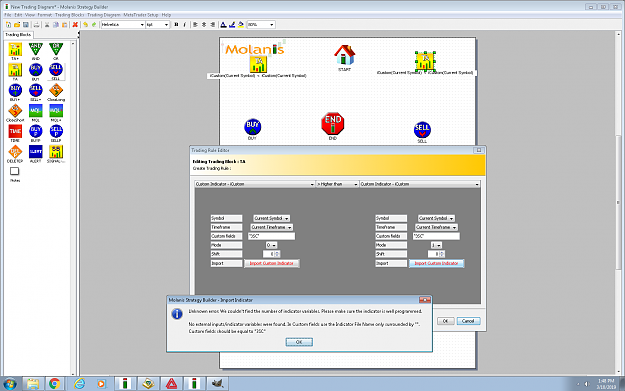
Task: Select the SELLP pending order block
Action: click(x=56, y=131)
